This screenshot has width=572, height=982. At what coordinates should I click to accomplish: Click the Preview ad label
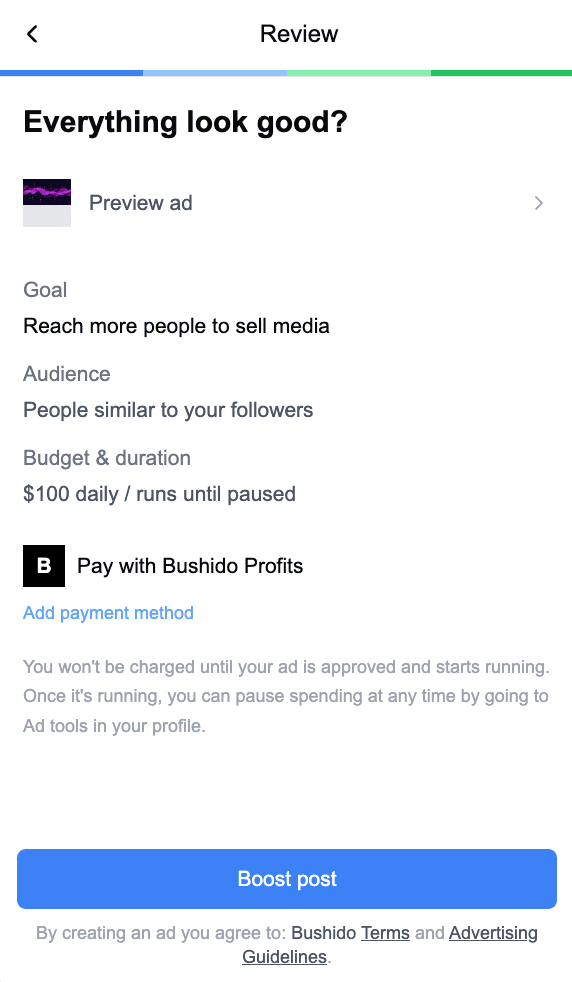pos(141,203)
